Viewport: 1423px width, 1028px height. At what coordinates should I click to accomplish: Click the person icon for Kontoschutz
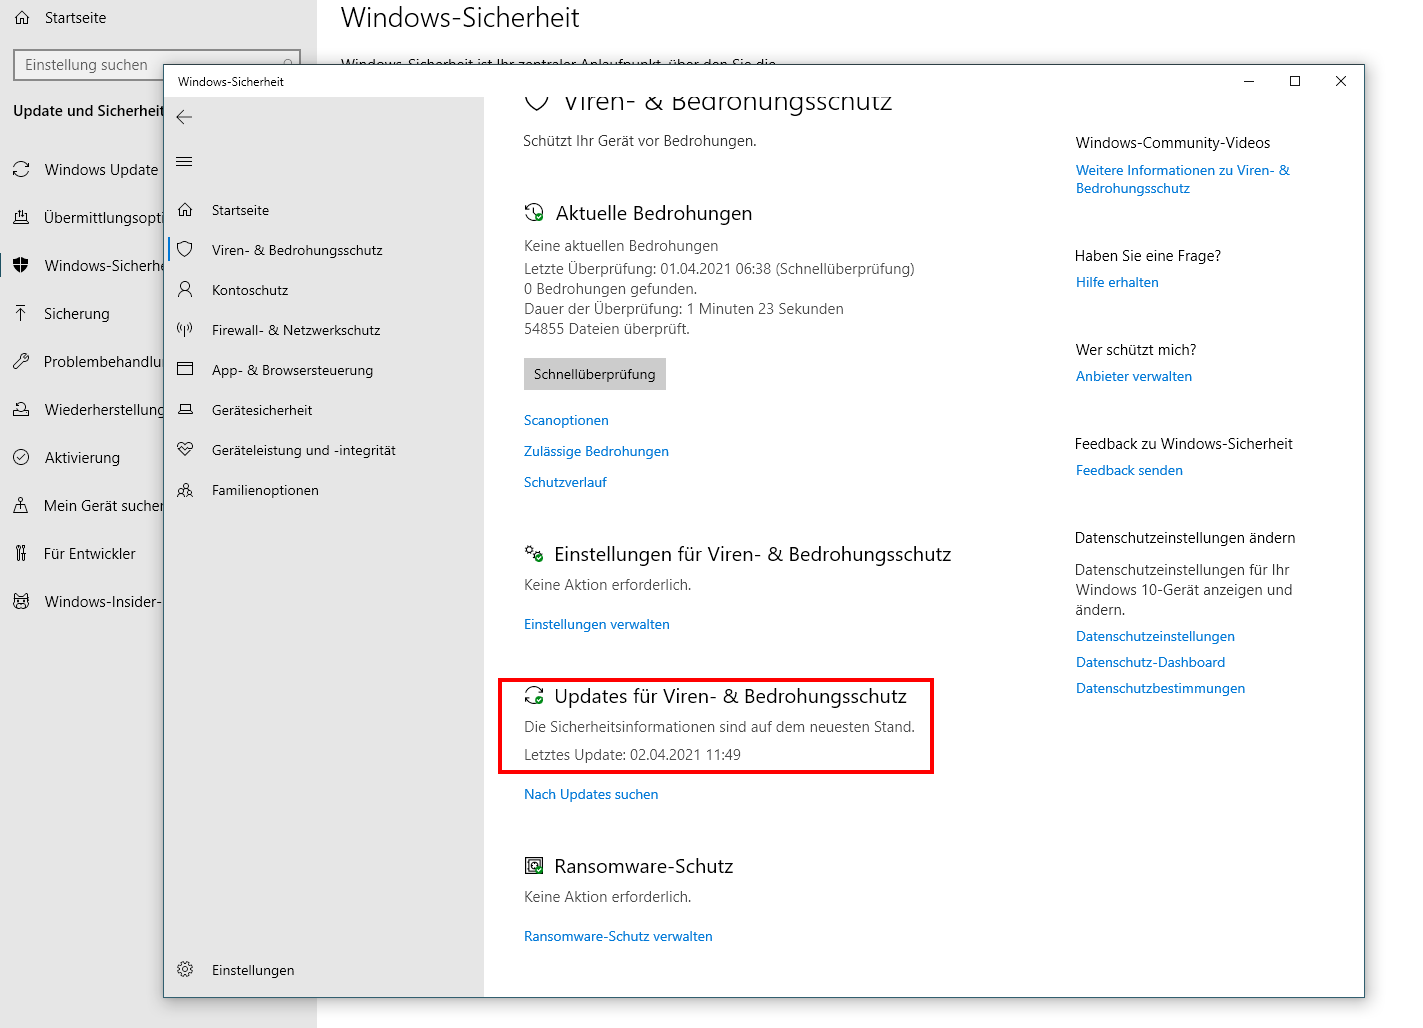pyautogui.click(x=185, y=290)
